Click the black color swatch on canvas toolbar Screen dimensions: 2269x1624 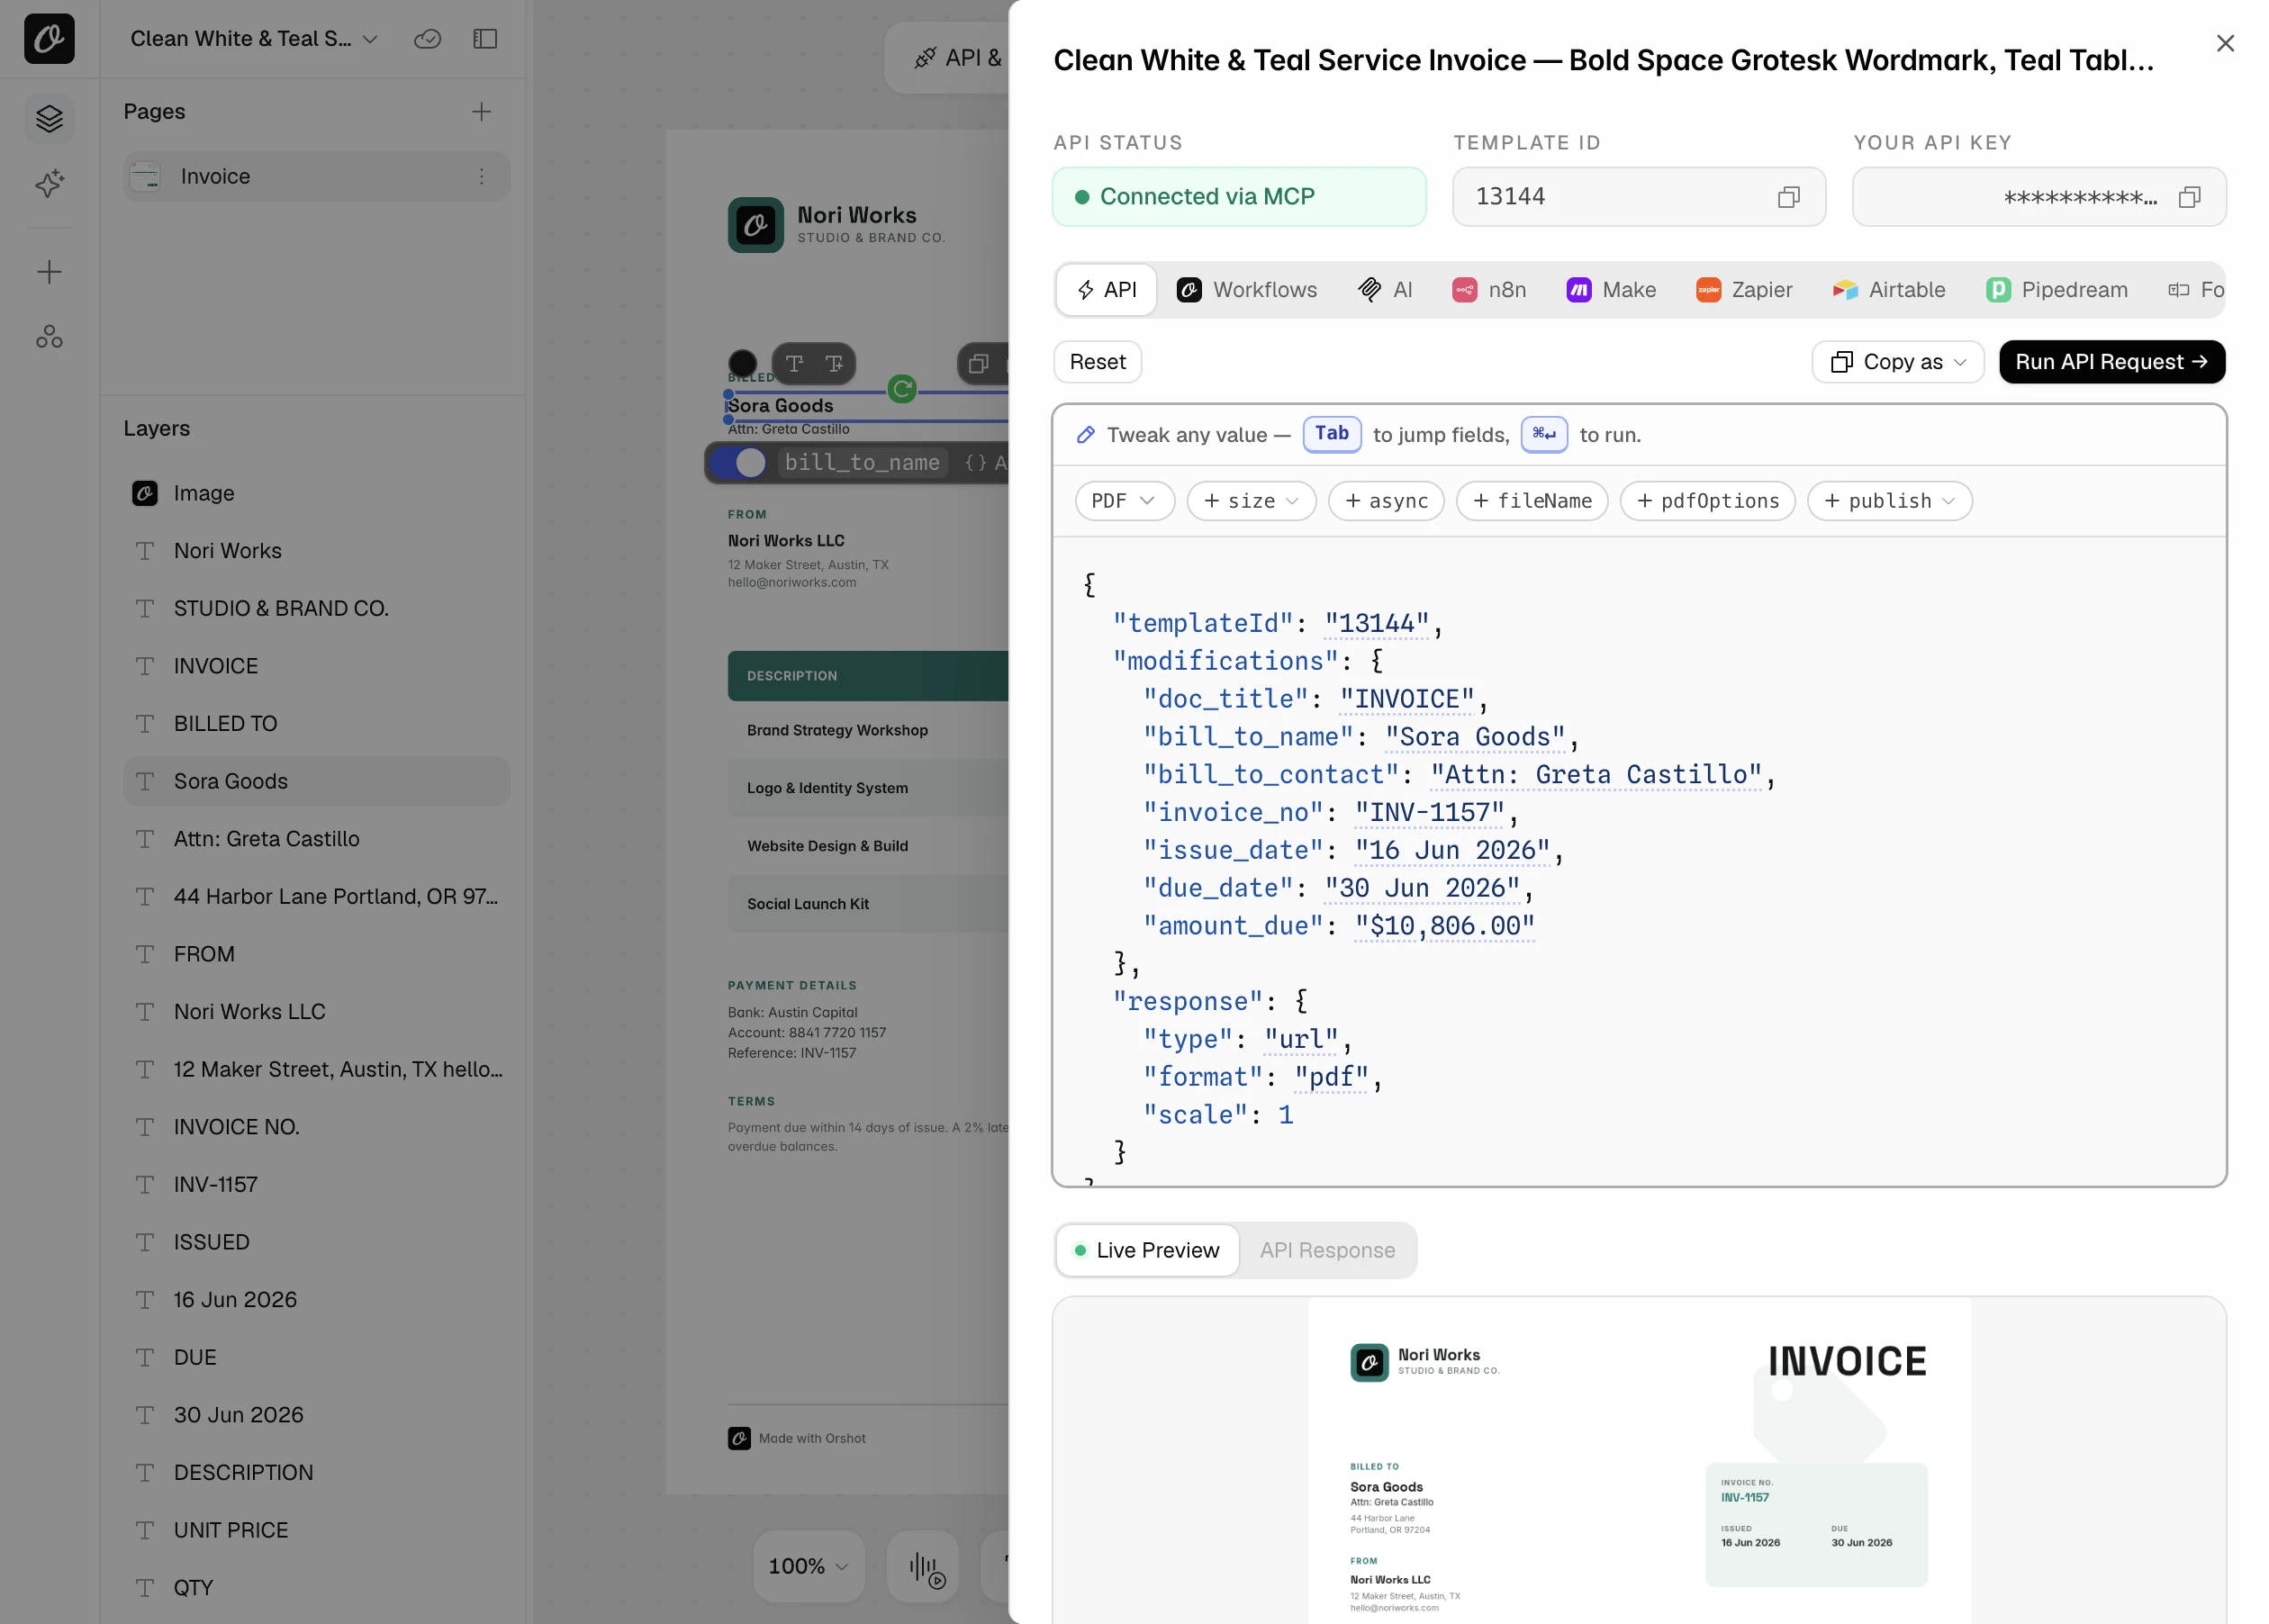click(742, 364)
